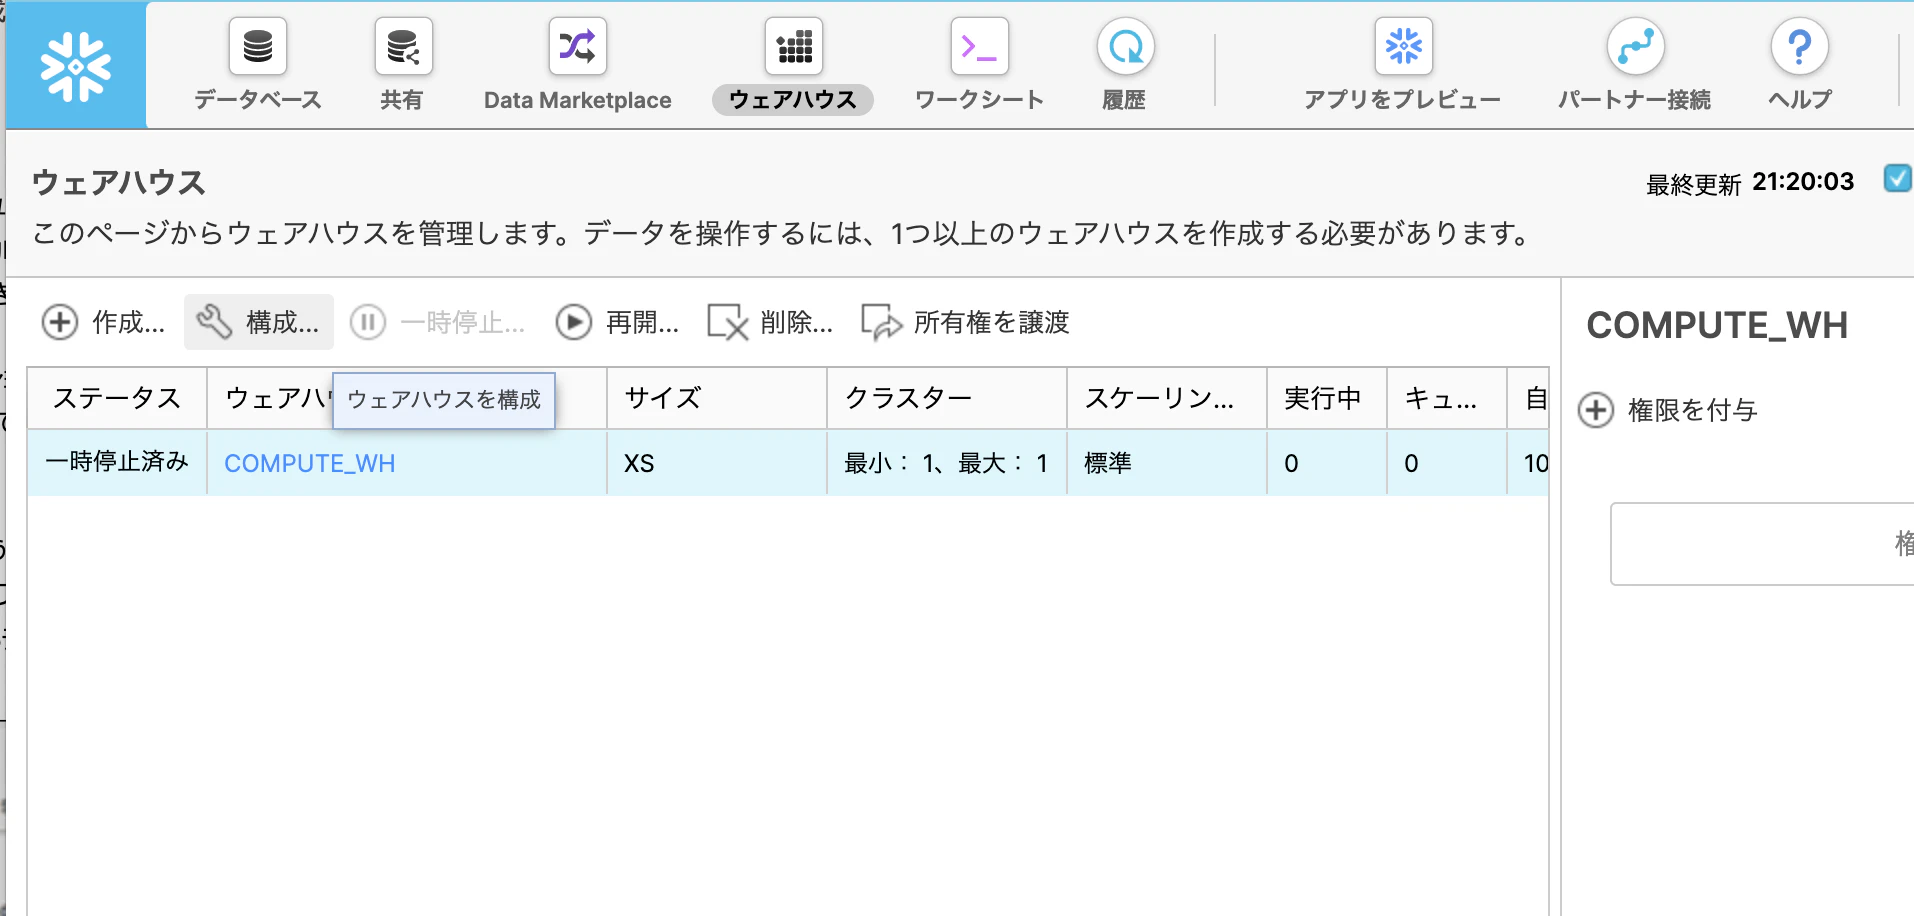Click the 最終更新 21:20:03 timestamp
The image size is (1914, 916).
pyautogui.click(x=1750, y=183)
